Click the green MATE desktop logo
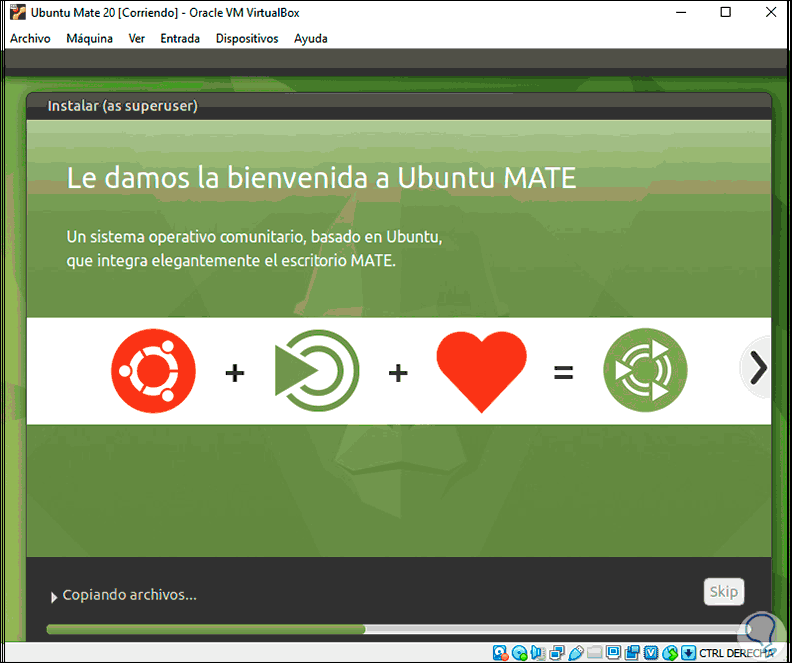The width and height of the screenshot is (792, 663). 317,371
